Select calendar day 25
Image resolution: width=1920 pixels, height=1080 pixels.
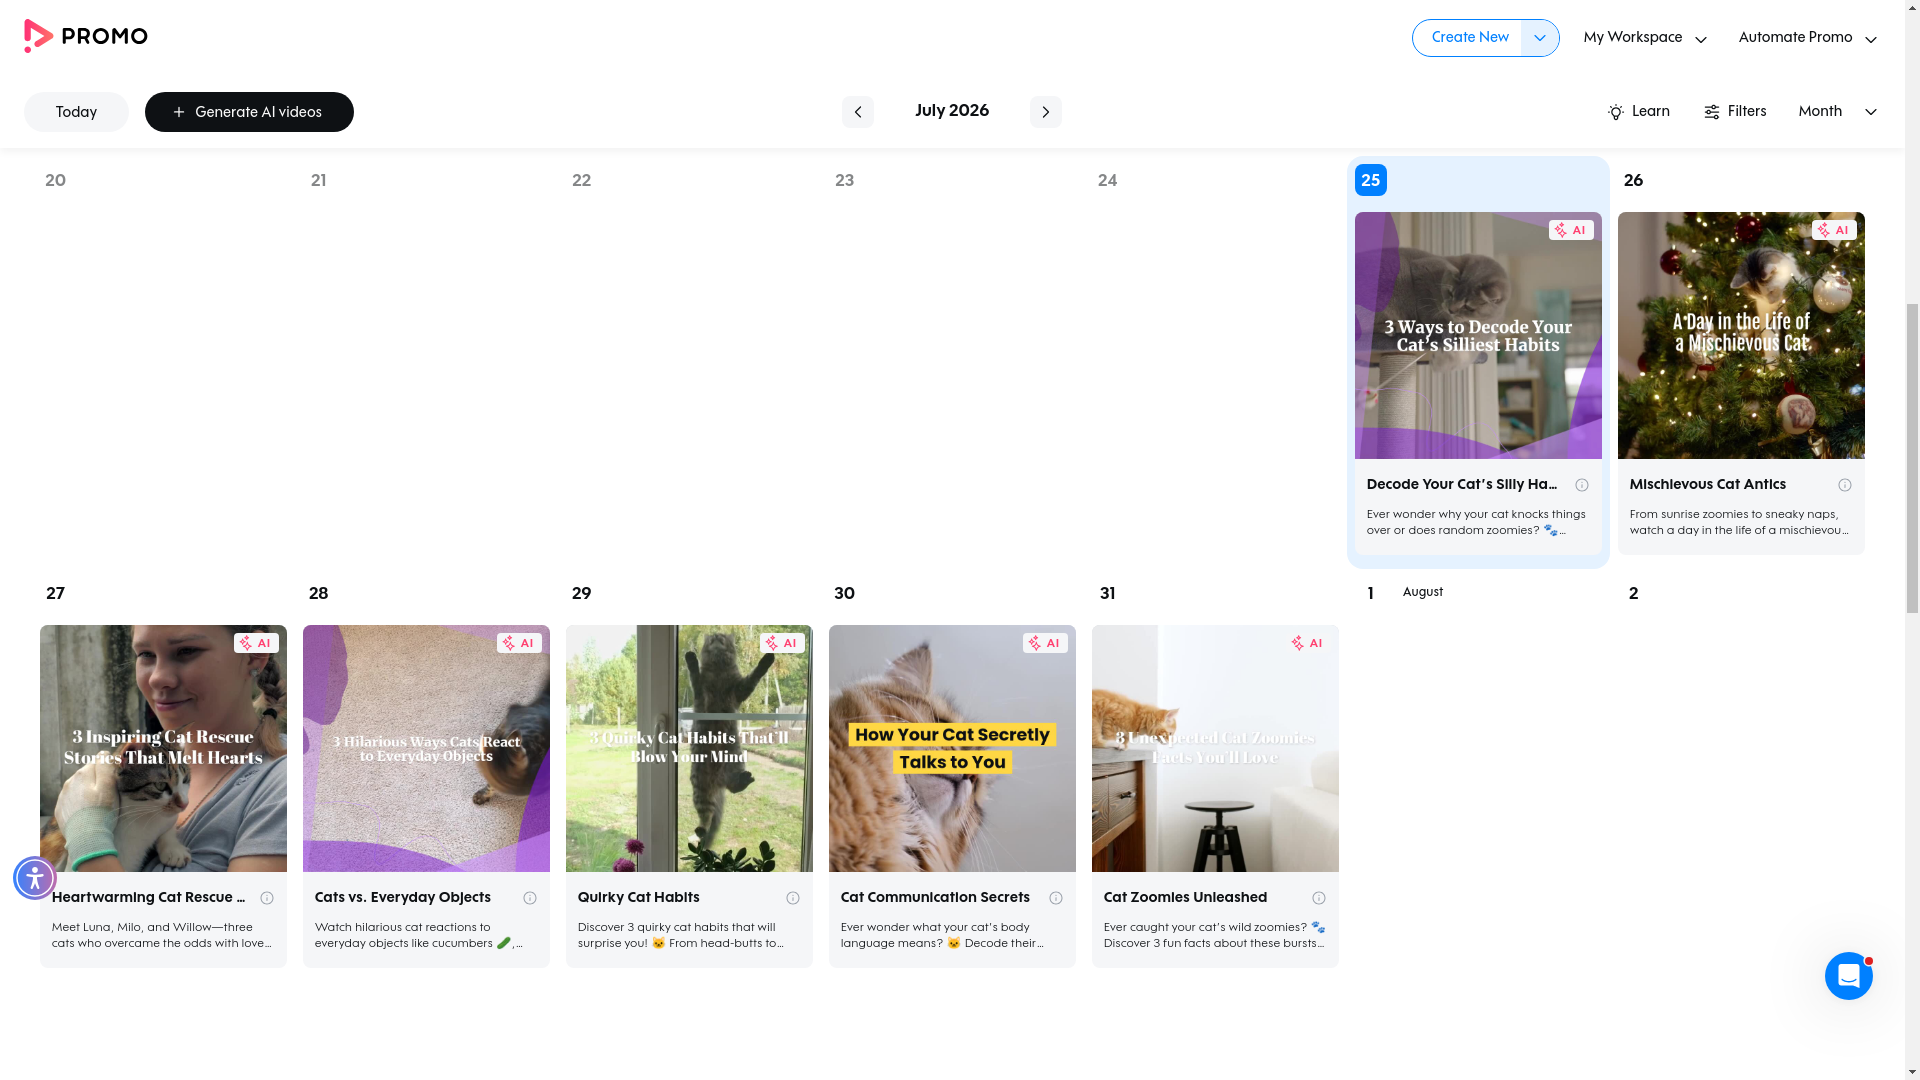tap(1370, 180)
